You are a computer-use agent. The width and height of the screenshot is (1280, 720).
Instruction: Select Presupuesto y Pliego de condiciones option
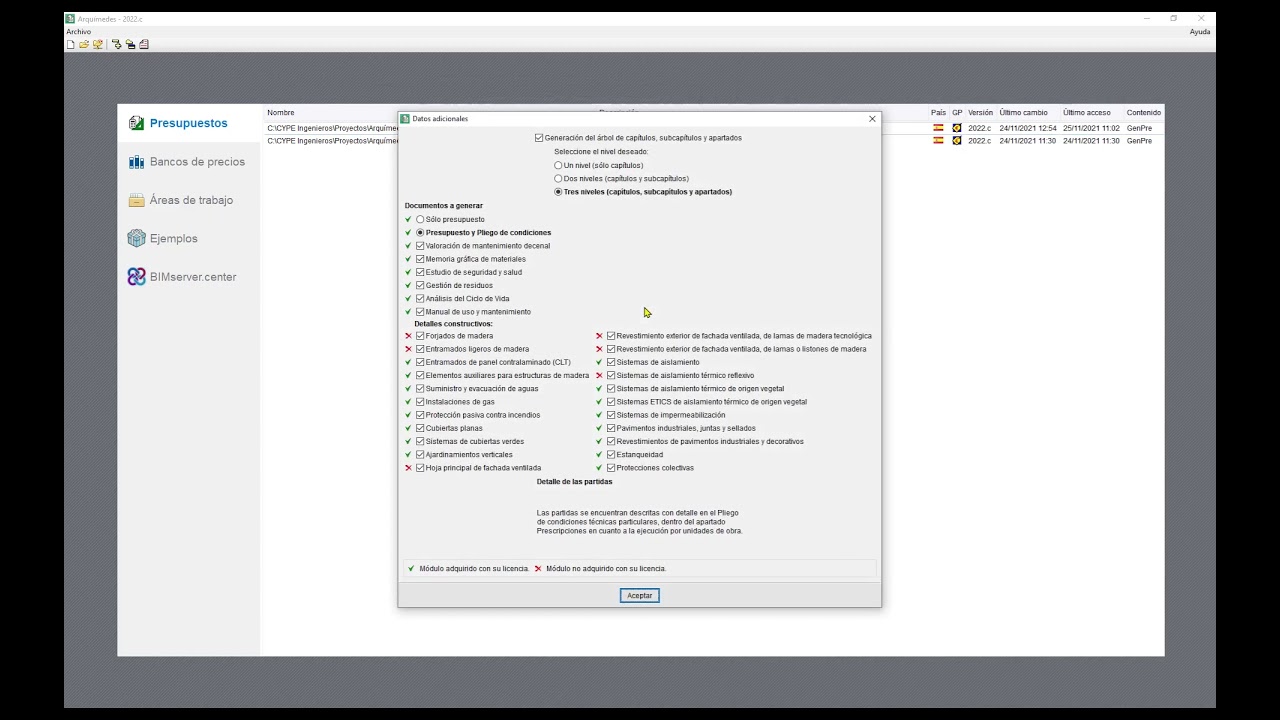[x=420, y=233]
